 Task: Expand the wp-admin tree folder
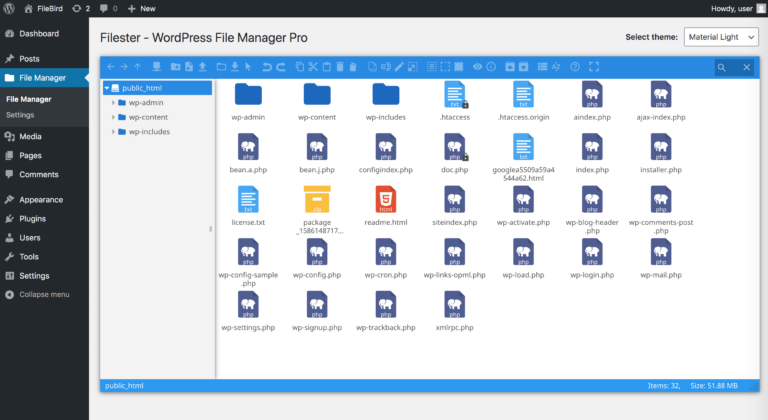(x=113, y=102)
